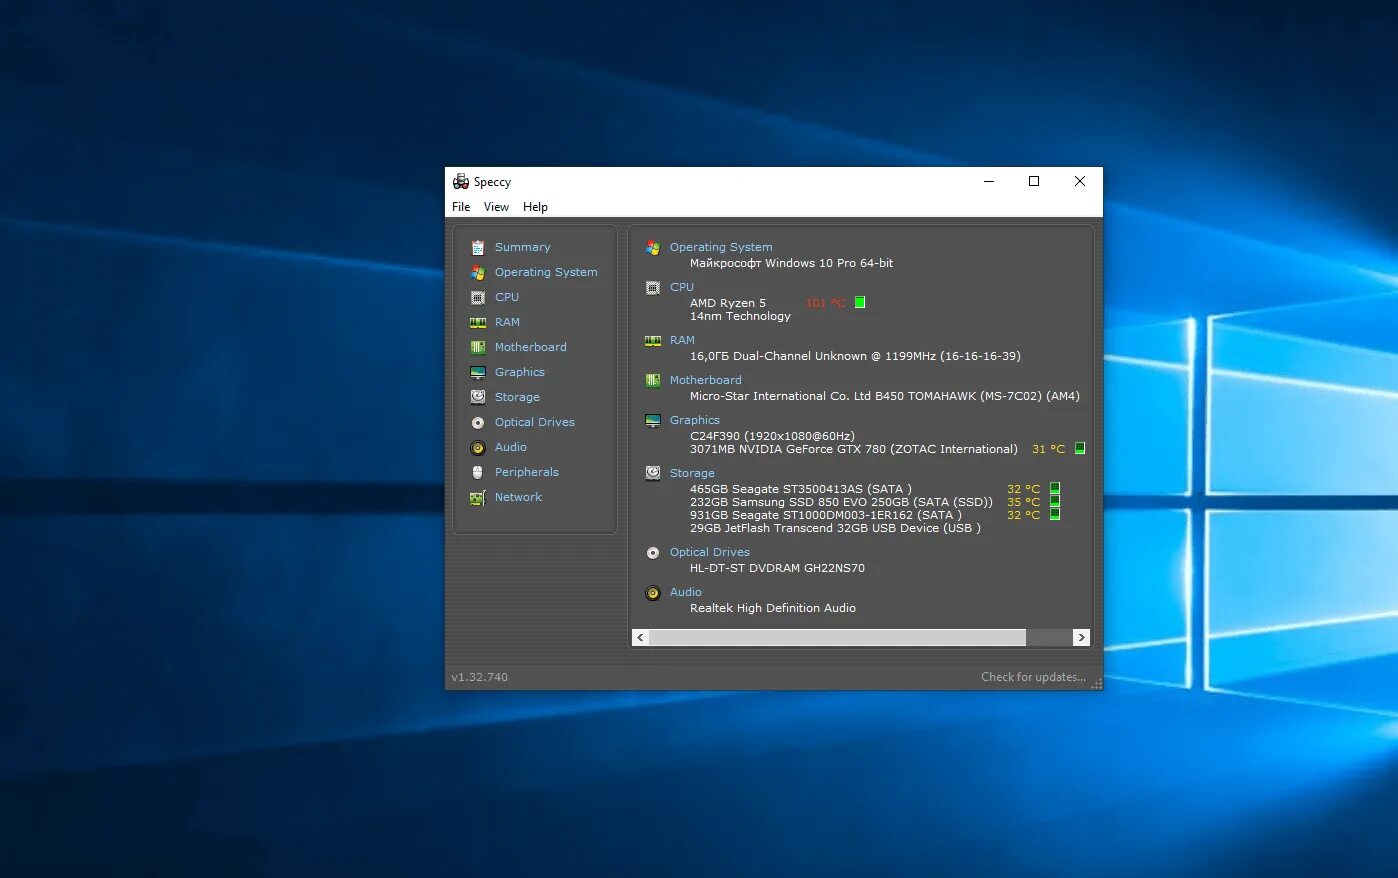Select Network in the sidebar list
The height and width of the screenshot is (878, 1398).
(518, 497)
